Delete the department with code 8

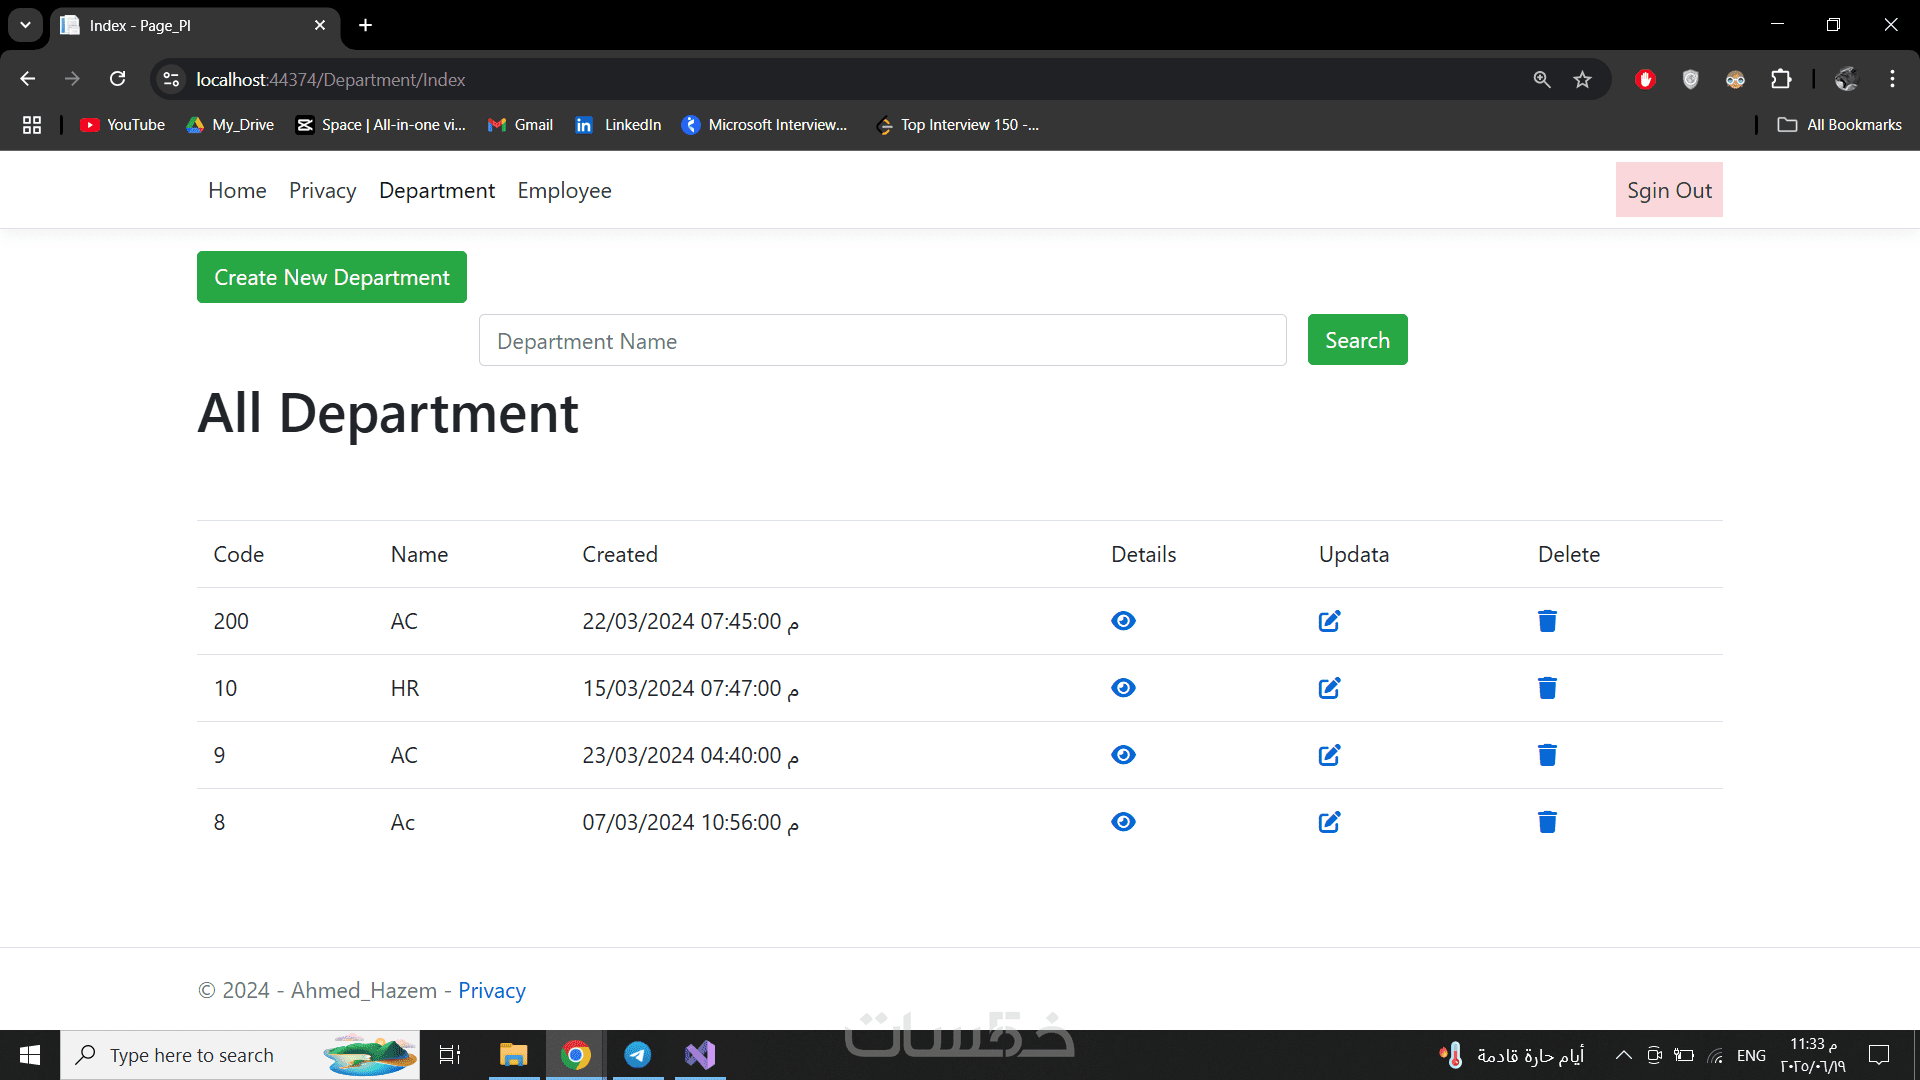click(x=1547, y=822)
